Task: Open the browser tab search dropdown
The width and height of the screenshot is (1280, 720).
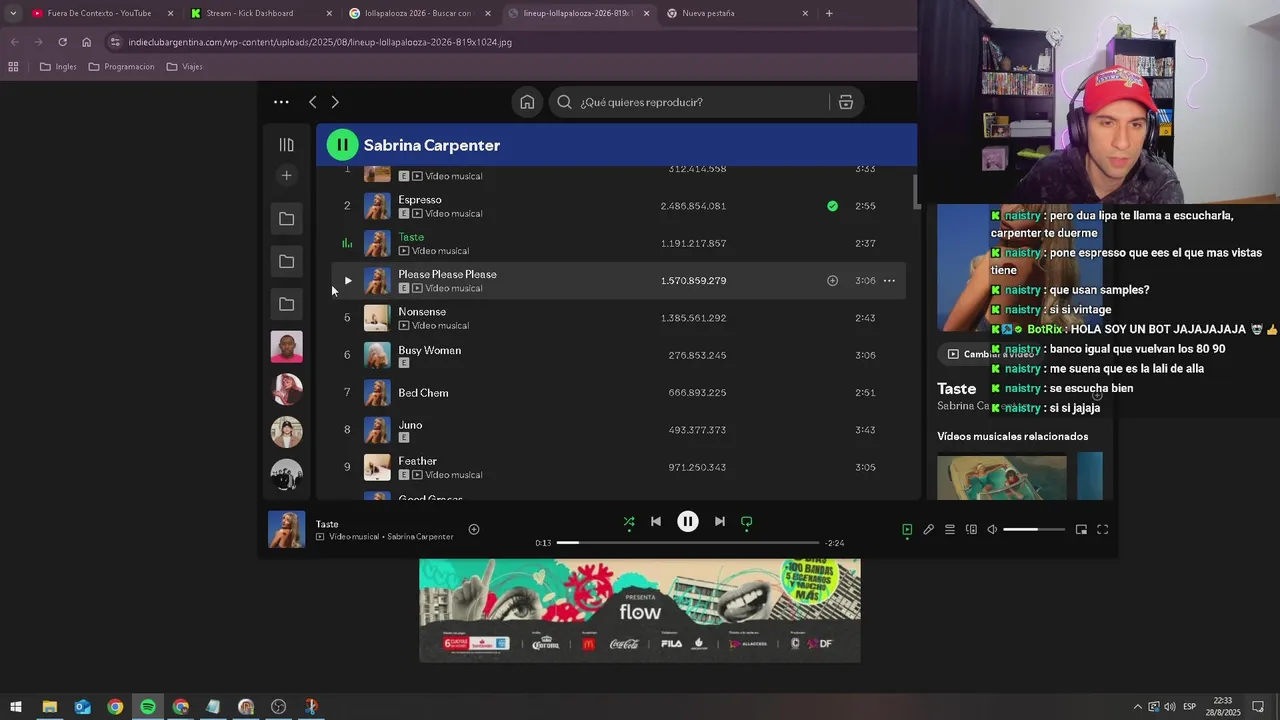Action: tap(13, 13)
